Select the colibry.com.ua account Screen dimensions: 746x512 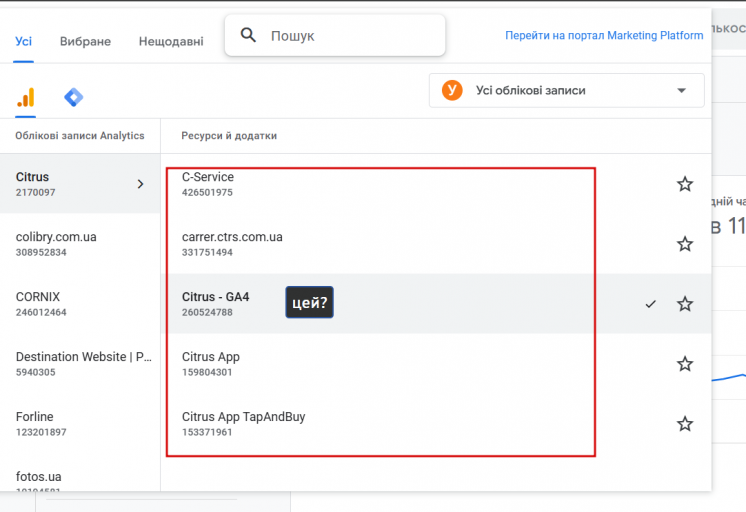pos(80,244)
